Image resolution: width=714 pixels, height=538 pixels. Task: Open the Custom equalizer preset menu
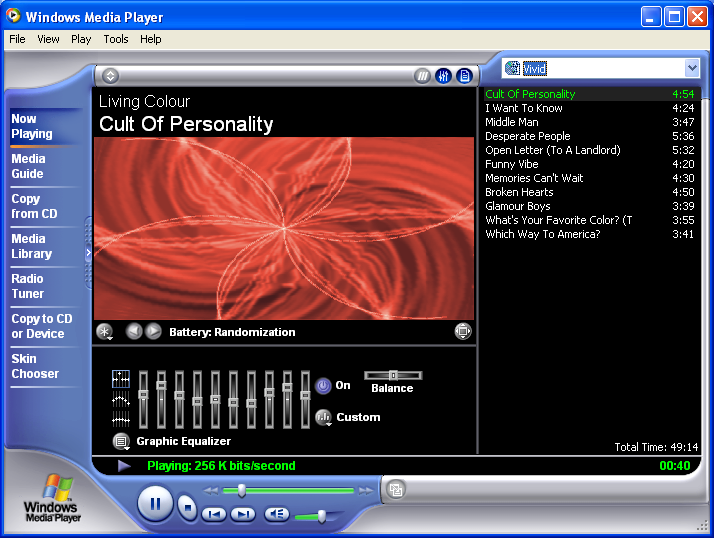pos(324,418)
